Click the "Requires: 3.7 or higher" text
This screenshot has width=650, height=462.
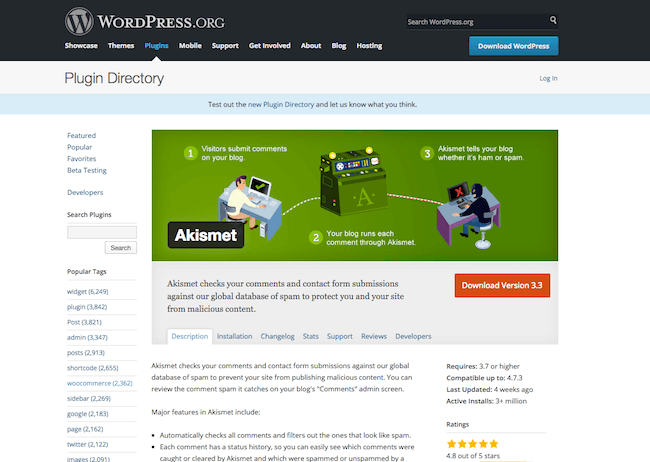[483, 366]
